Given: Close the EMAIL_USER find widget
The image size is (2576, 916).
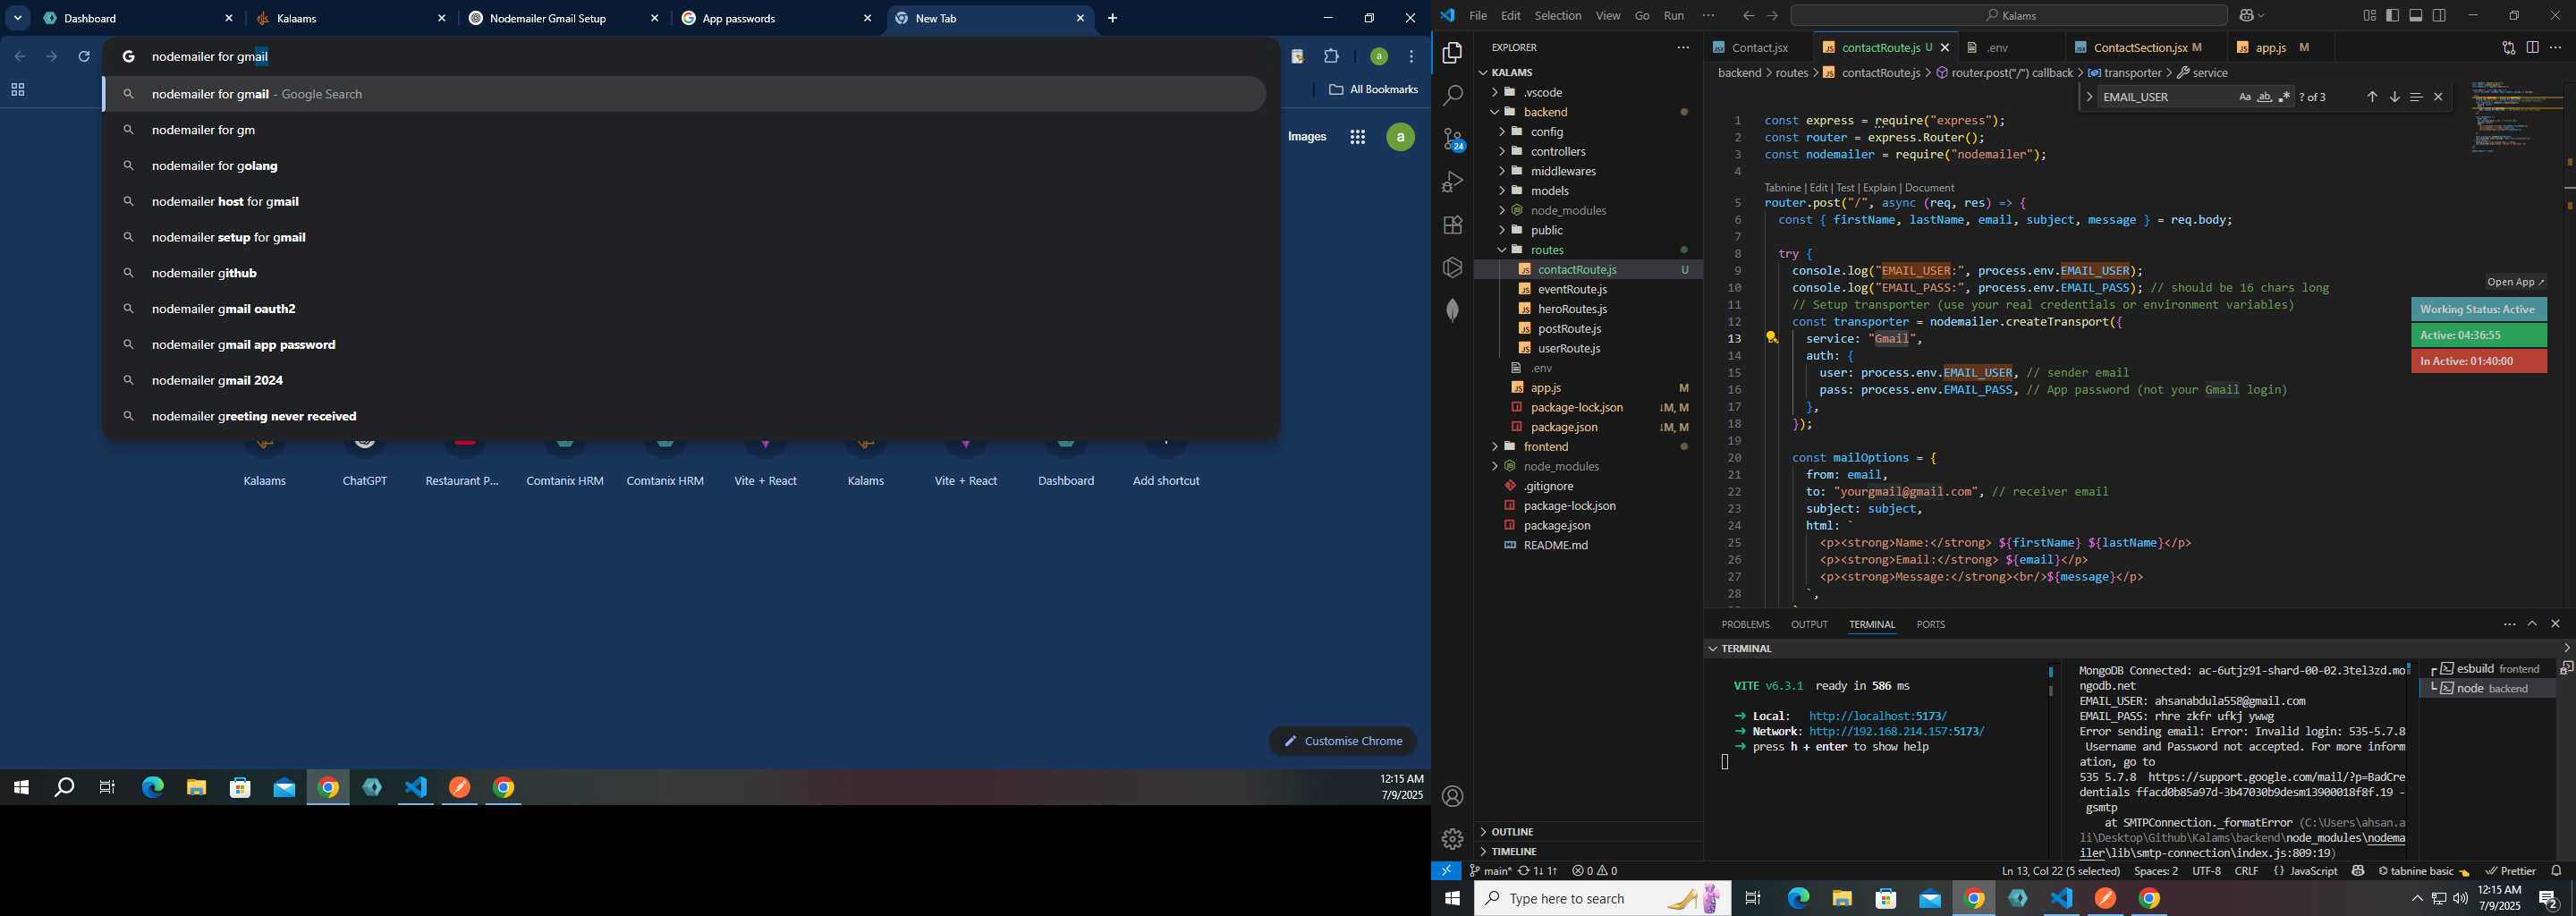Looking at the screenshot, I should [2438, 97].
